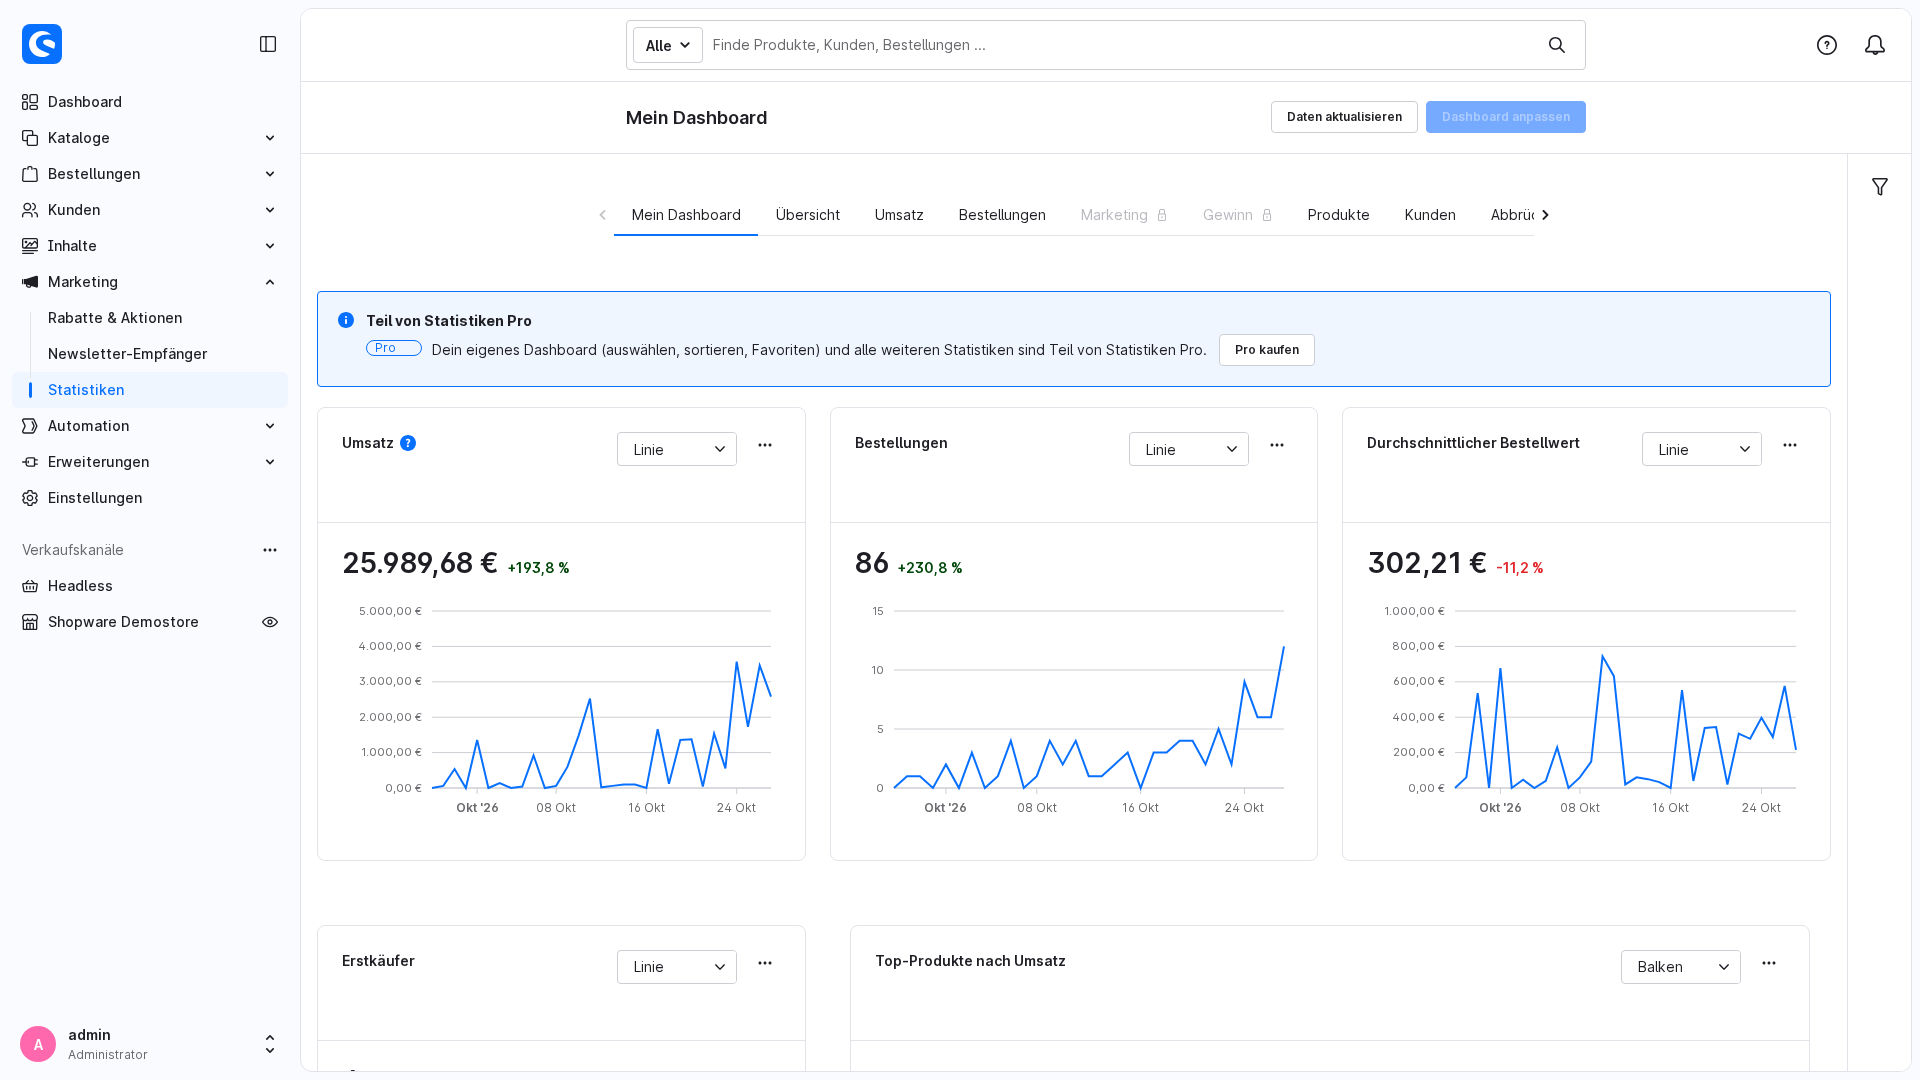Open Durchschnittlicher Bestellwert chart type dropdown
Screen dimensions: 1920x1080
(1702, 449)
